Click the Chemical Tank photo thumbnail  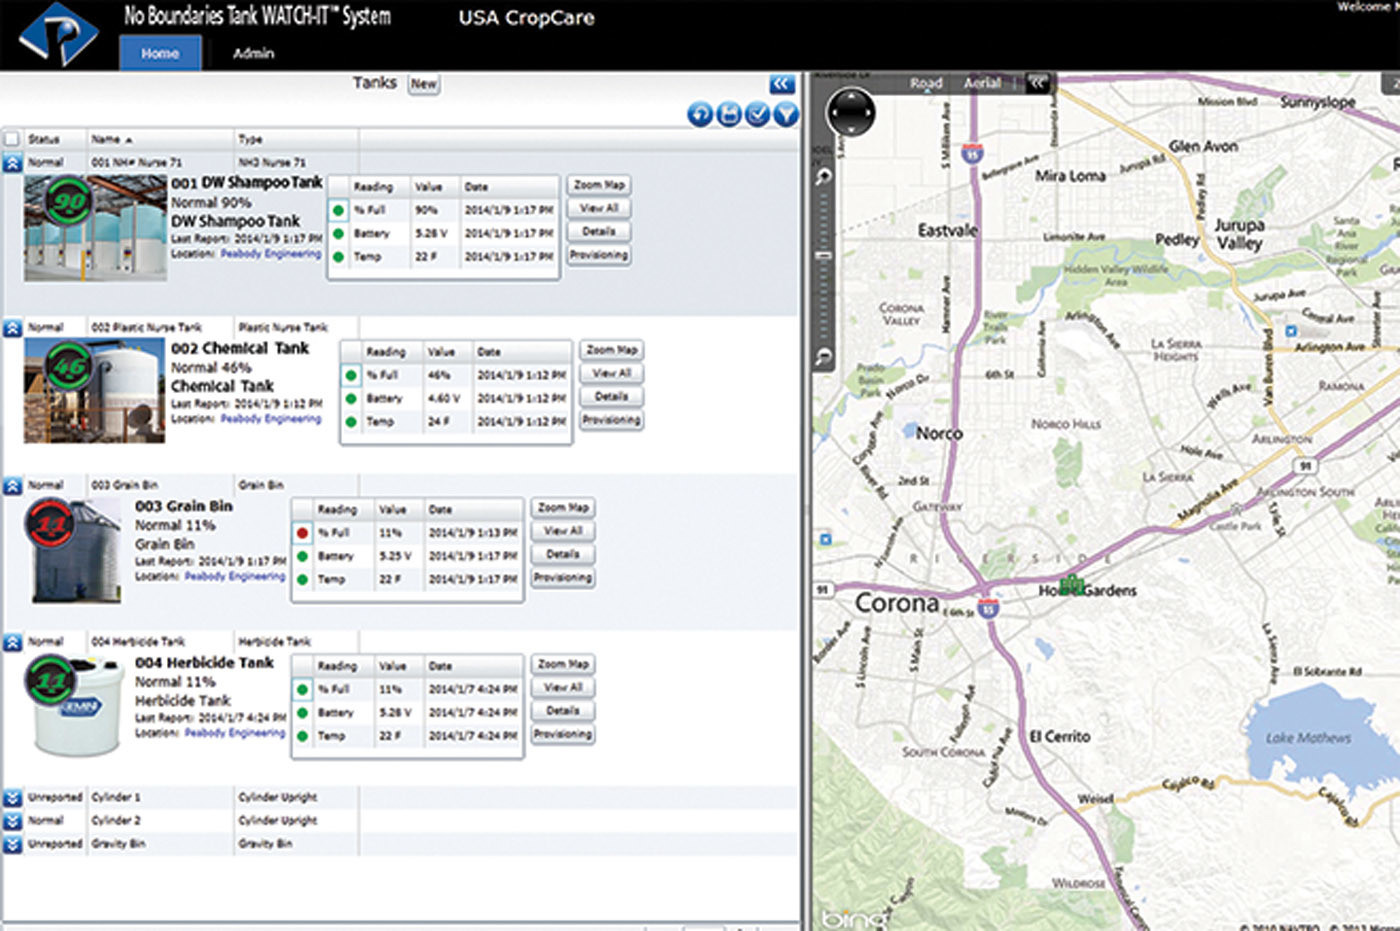(x=94, y=390)
